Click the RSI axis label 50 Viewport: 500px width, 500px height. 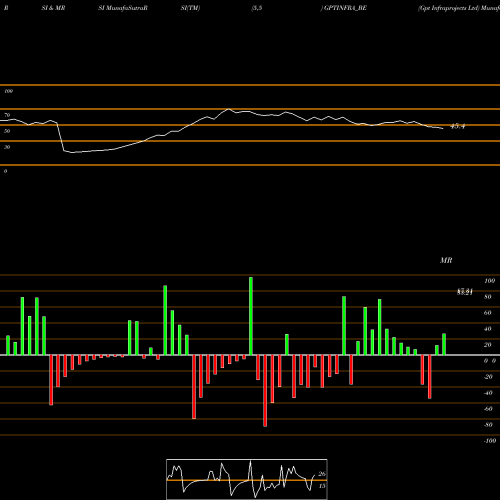point(7,131)
